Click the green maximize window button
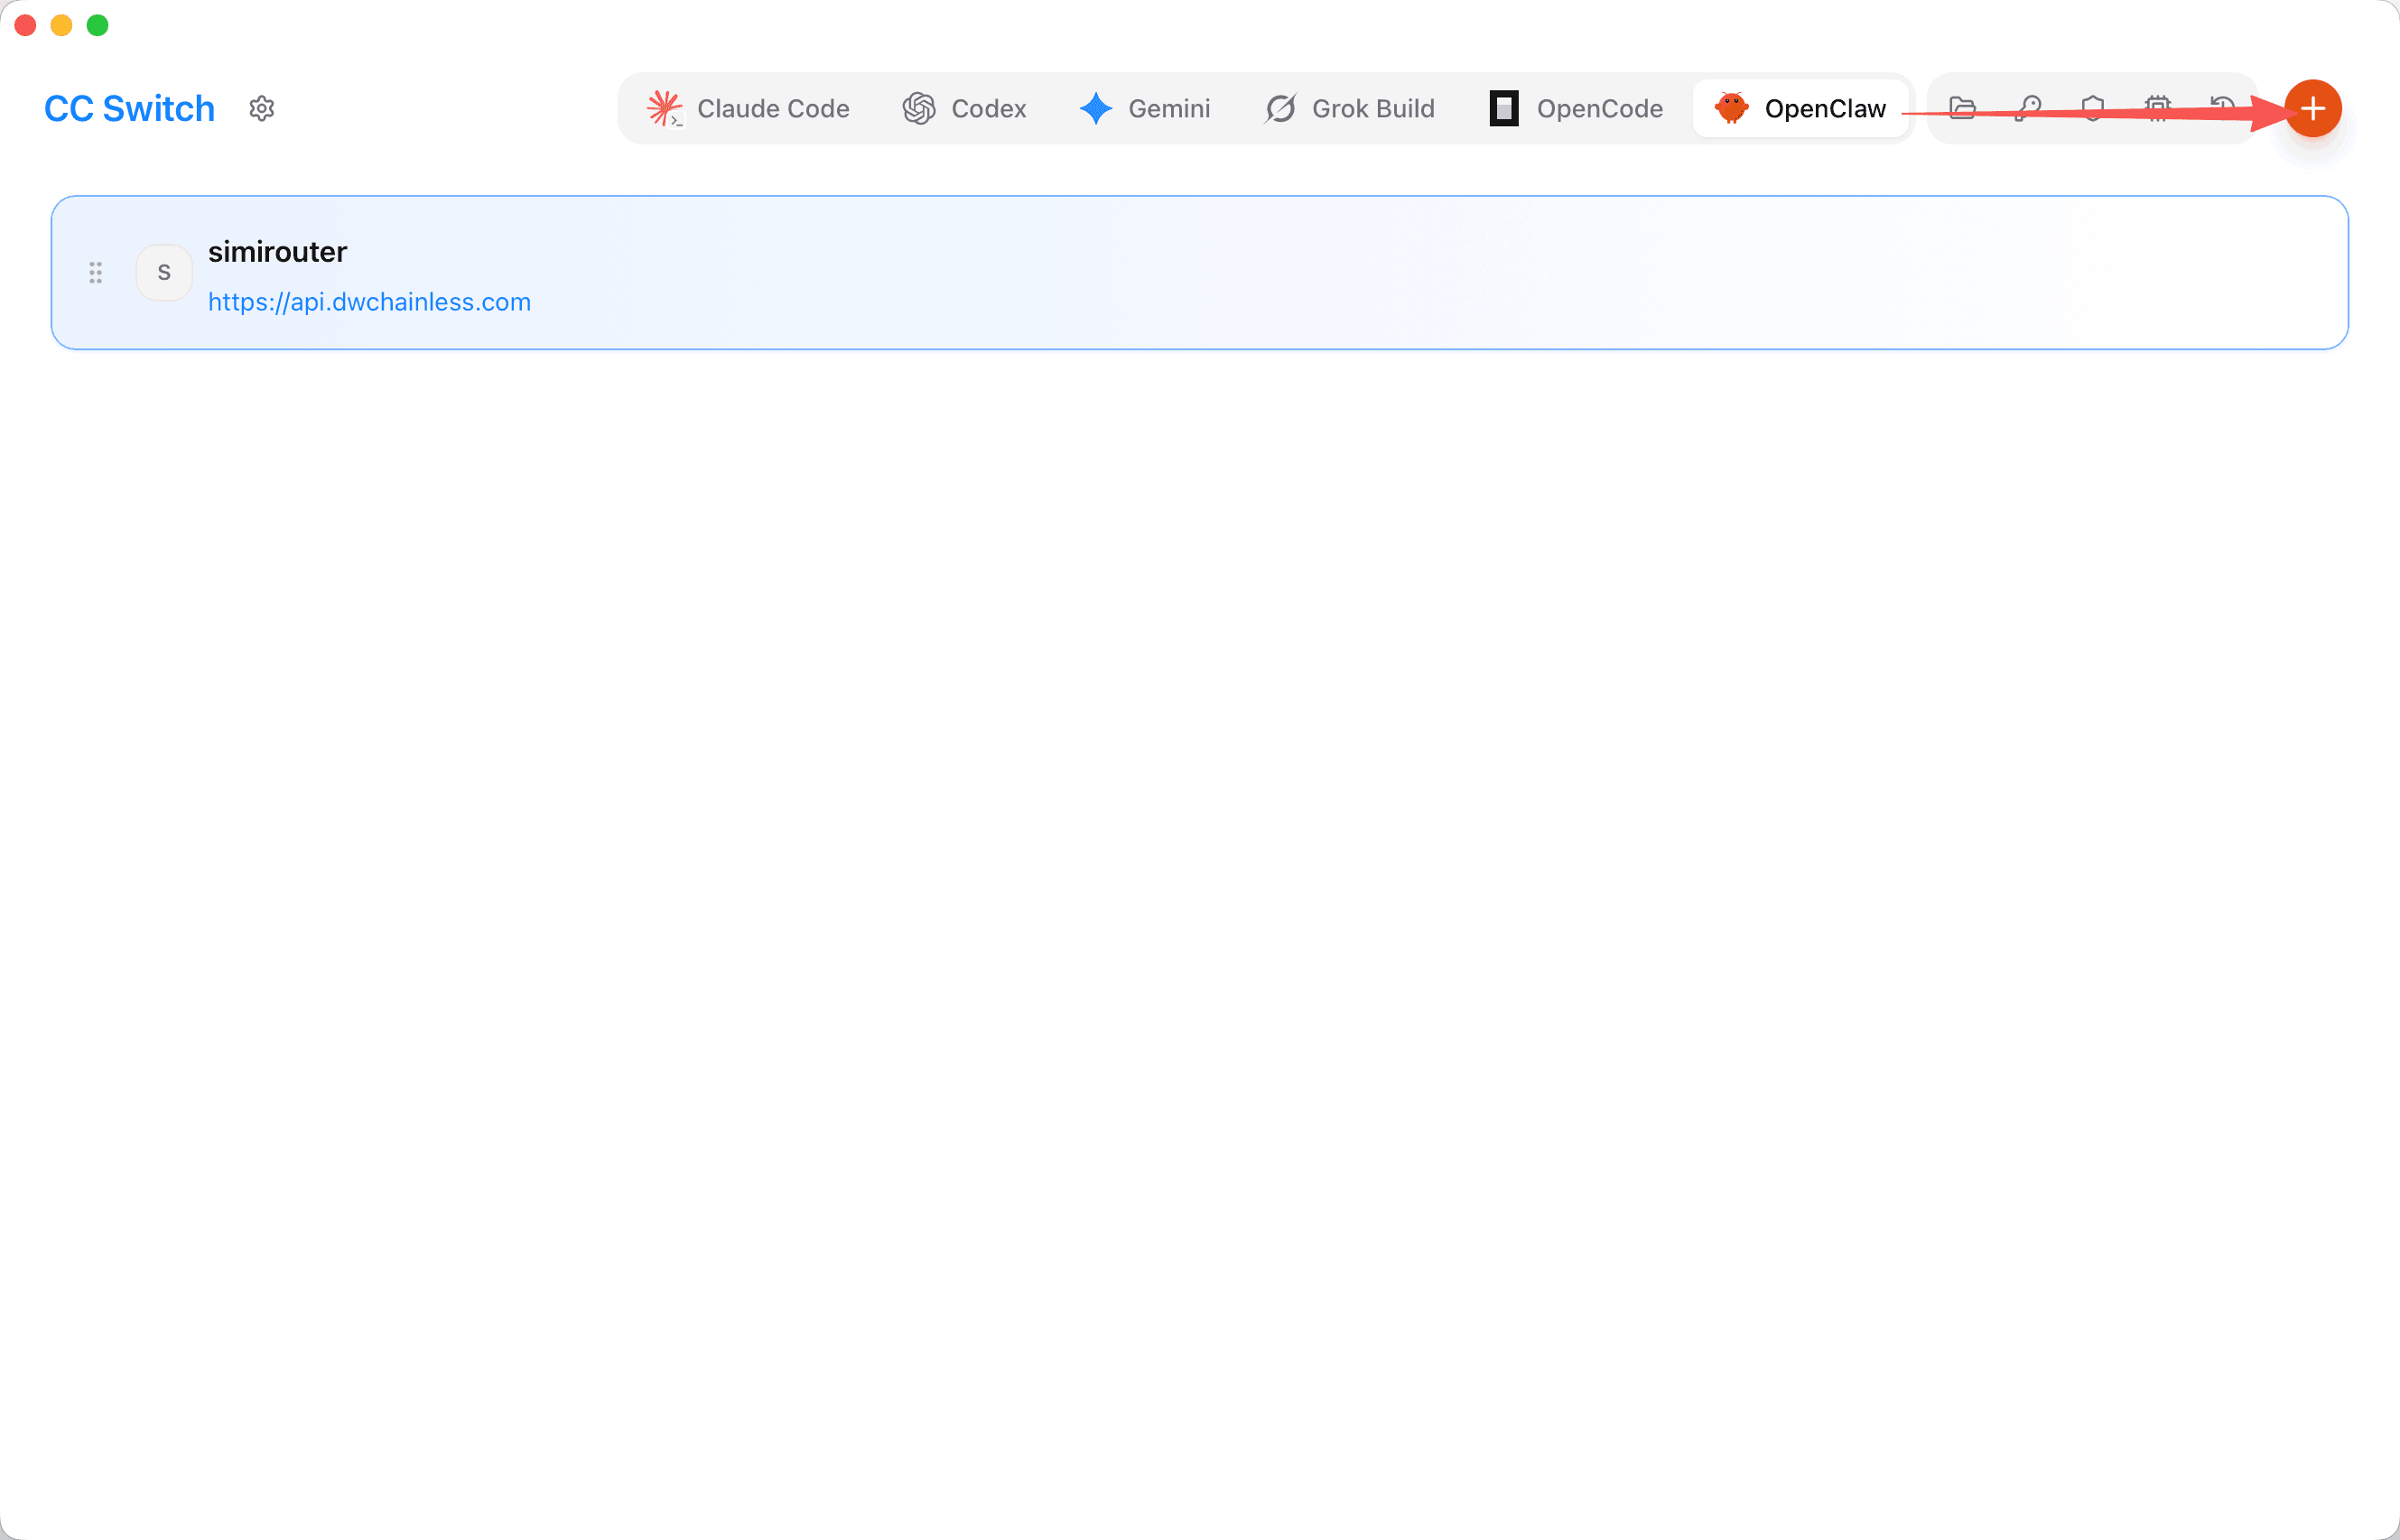 (97, 25)
